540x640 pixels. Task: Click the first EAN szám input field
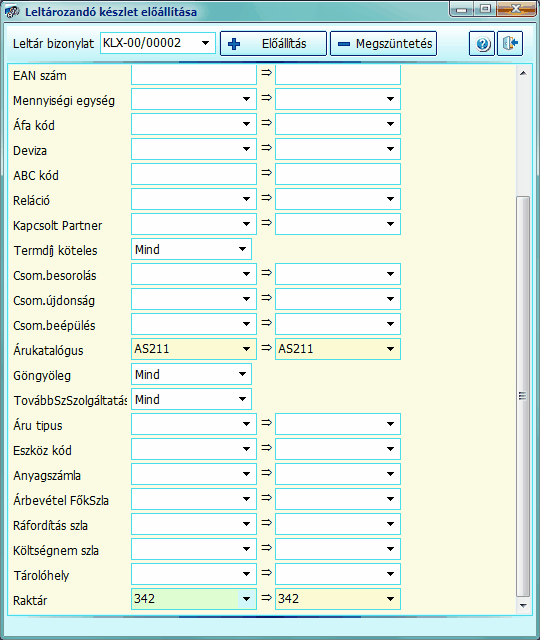coord(194,74)
